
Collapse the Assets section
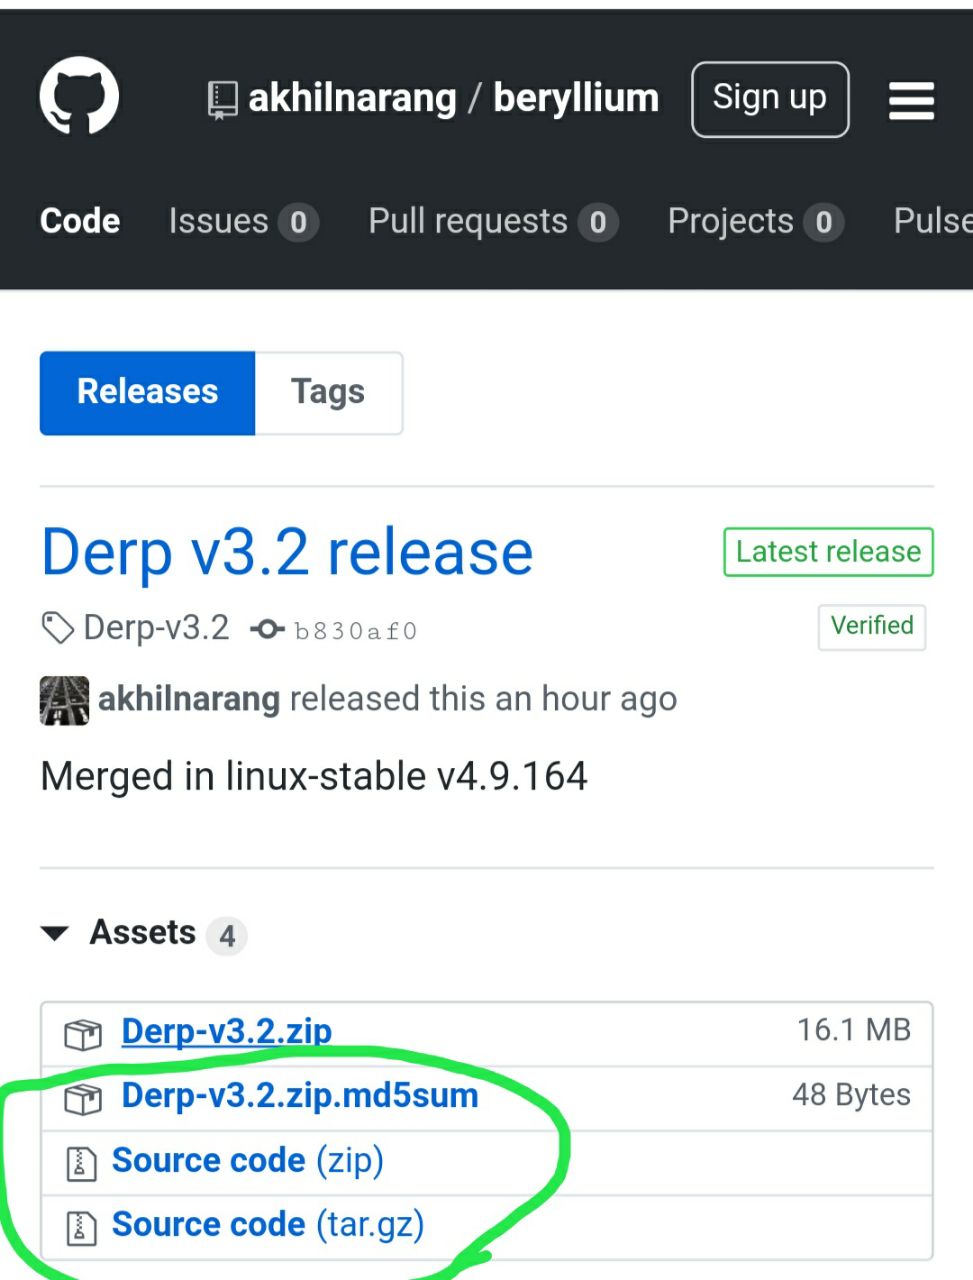(x=54, y=934)
